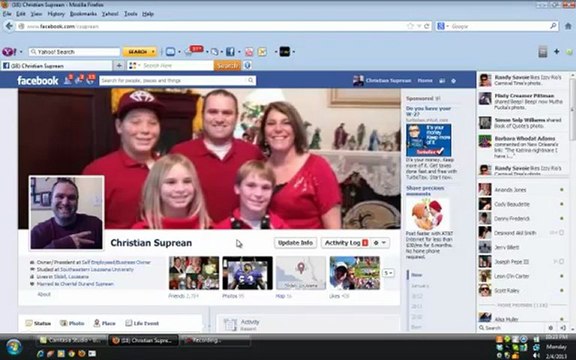Image resolution: width=576 pixels, height=360 pixels.
Task: Open the Help menu
Action: 148,14
